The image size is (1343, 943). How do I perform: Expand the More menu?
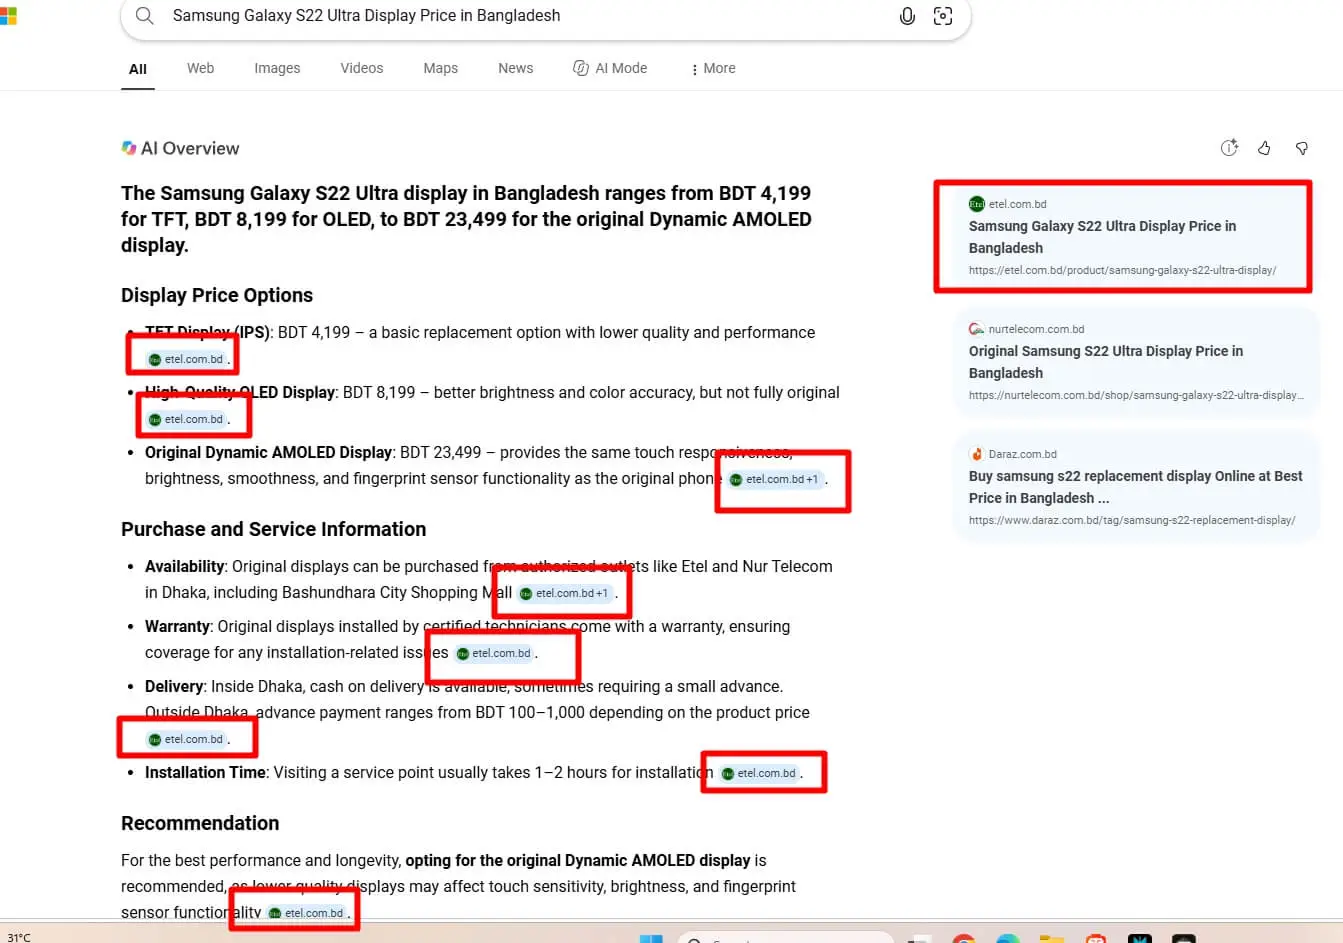pyautogui.click(x=713, y=68)
